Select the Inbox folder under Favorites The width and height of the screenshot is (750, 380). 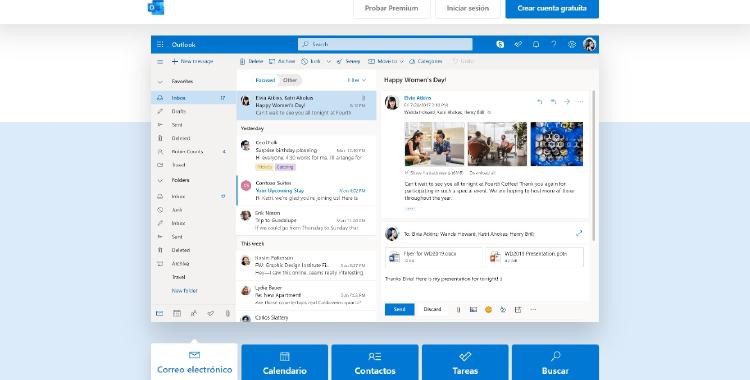click(194, 98)
